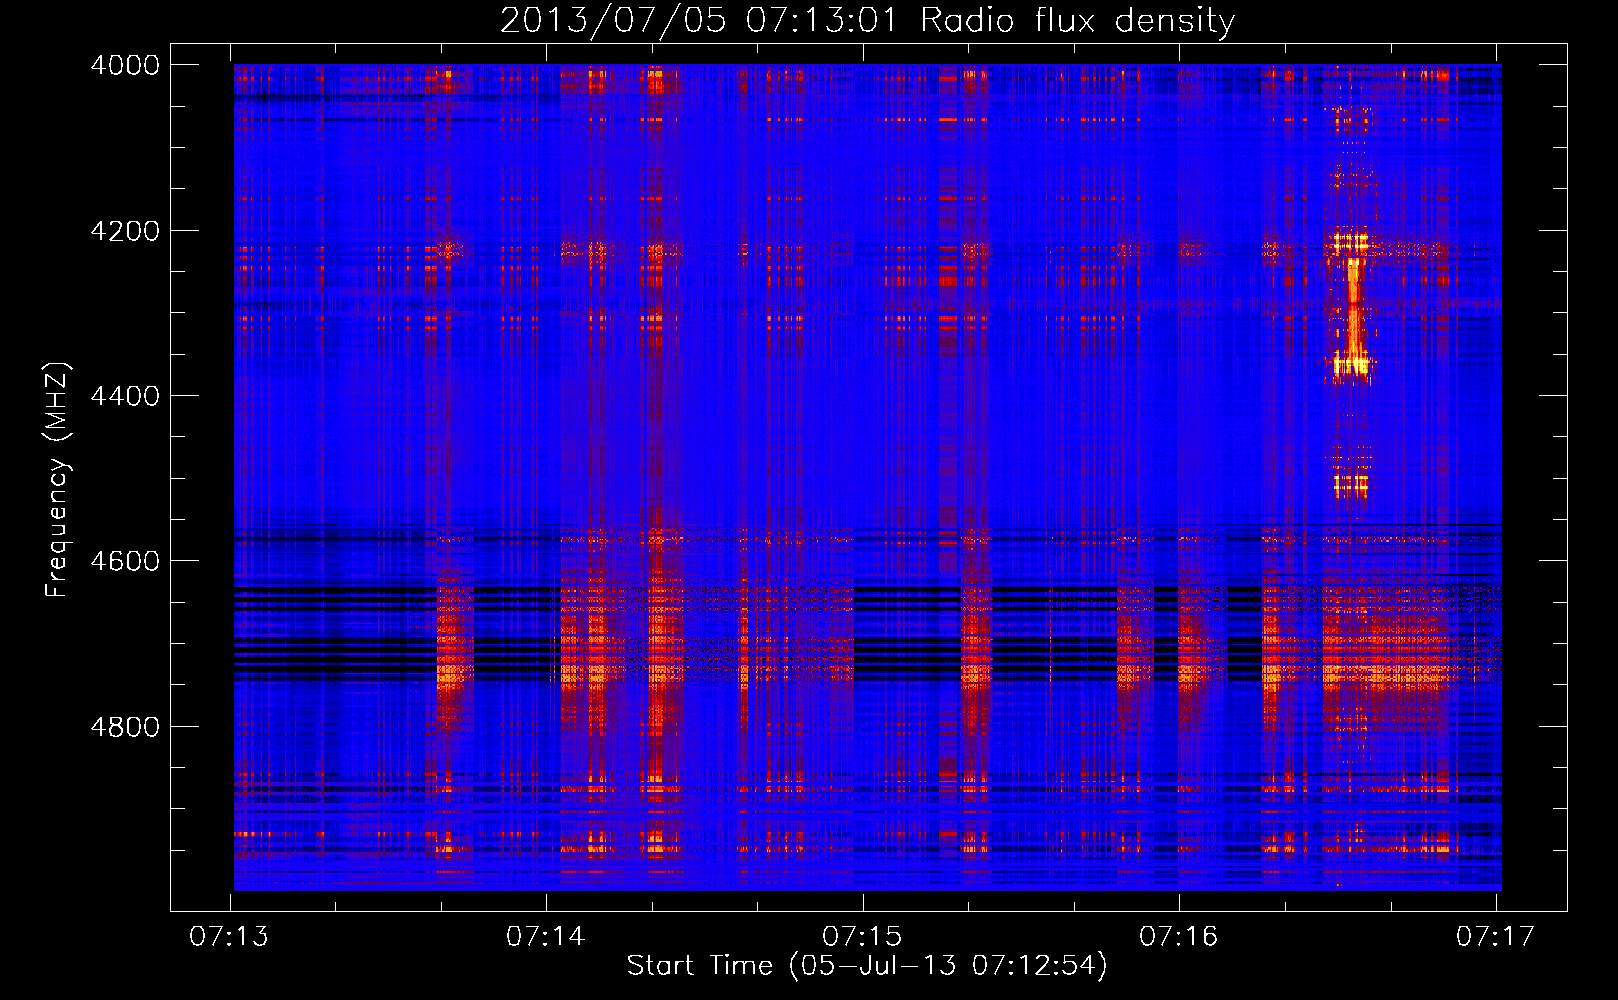Click the 4000 frequency tick label
This screenshot has width=1618, height=1000.
tap(125, 65)
